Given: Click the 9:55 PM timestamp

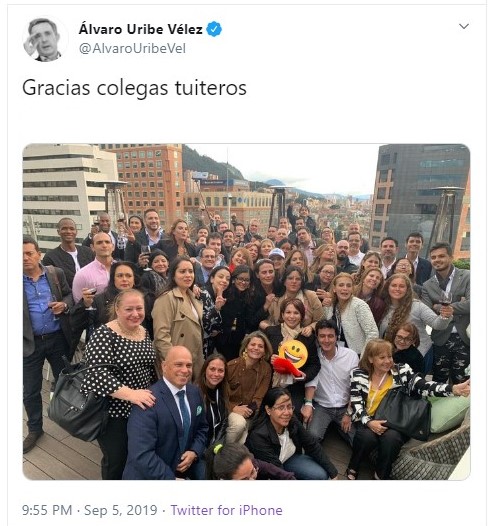Looking at the screenshot, I should tap(47, 510).
